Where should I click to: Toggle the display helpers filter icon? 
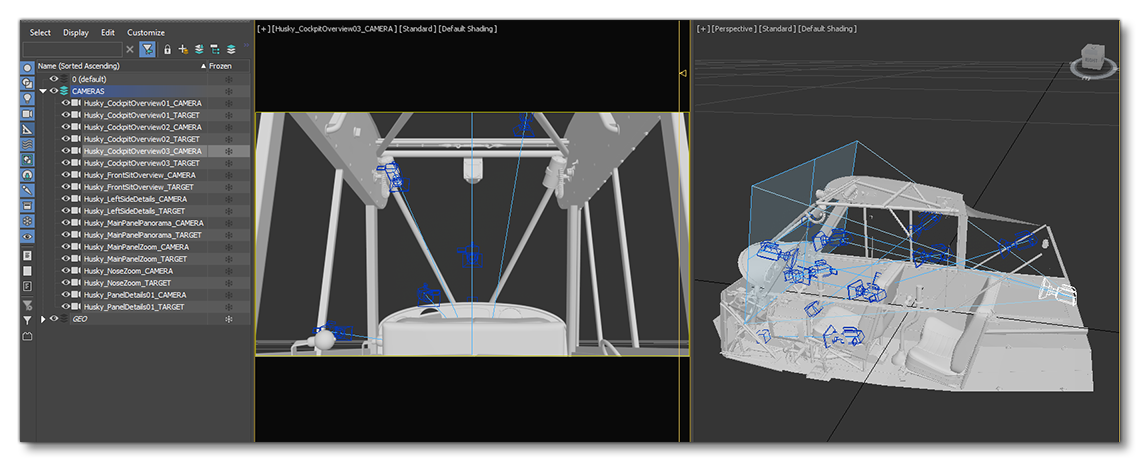point(27,129)
